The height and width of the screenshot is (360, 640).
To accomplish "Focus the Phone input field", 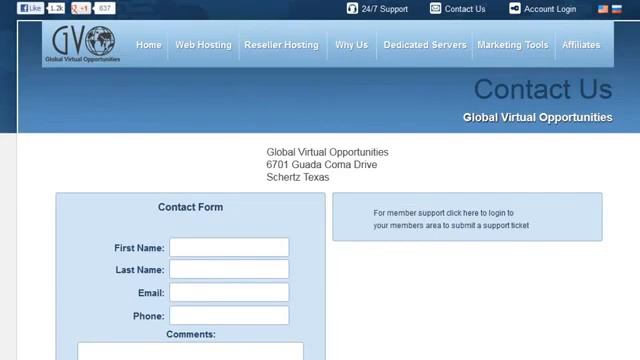I will coord(229,316).
